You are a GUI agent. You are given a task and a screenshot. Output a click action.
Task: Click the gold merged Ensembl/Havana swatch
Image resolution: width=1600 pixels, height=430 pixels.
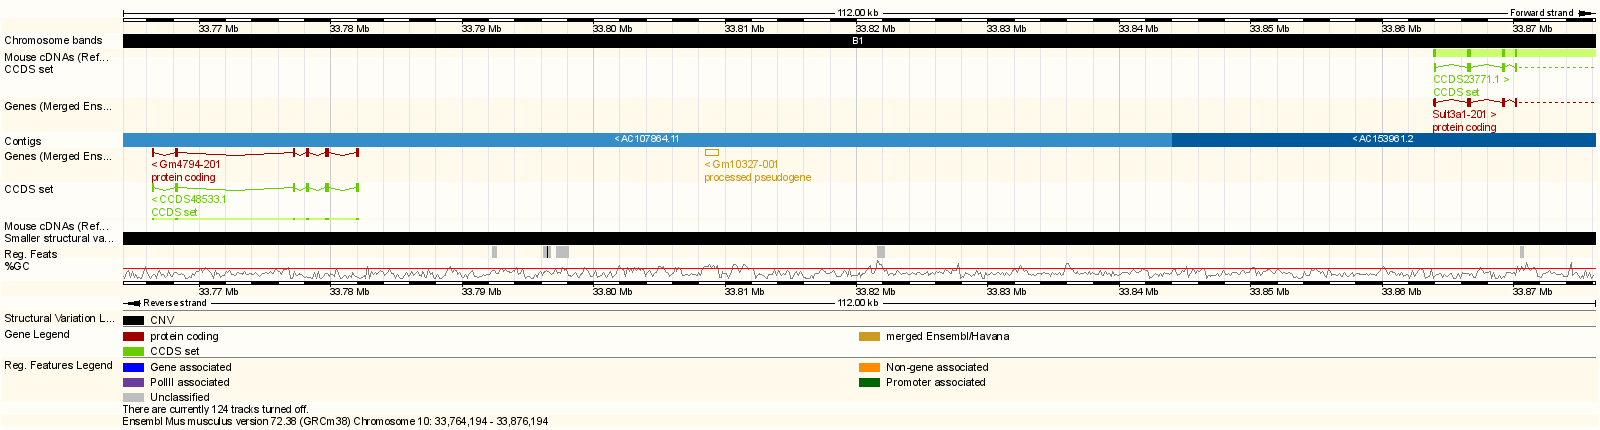point(869,337)
